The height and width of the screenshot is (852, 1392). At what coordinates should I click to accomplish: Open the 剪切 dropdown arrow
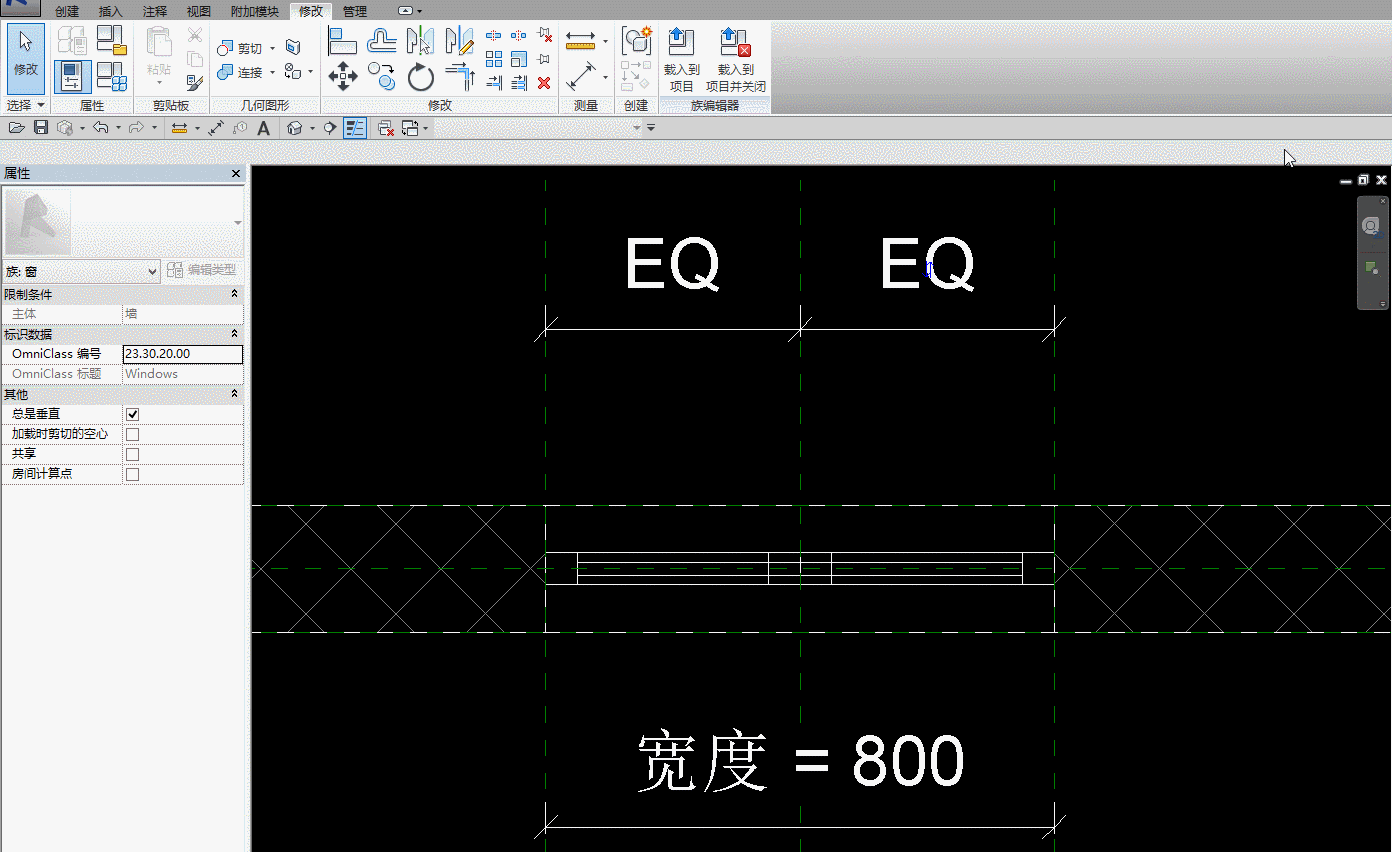(273, 48)
